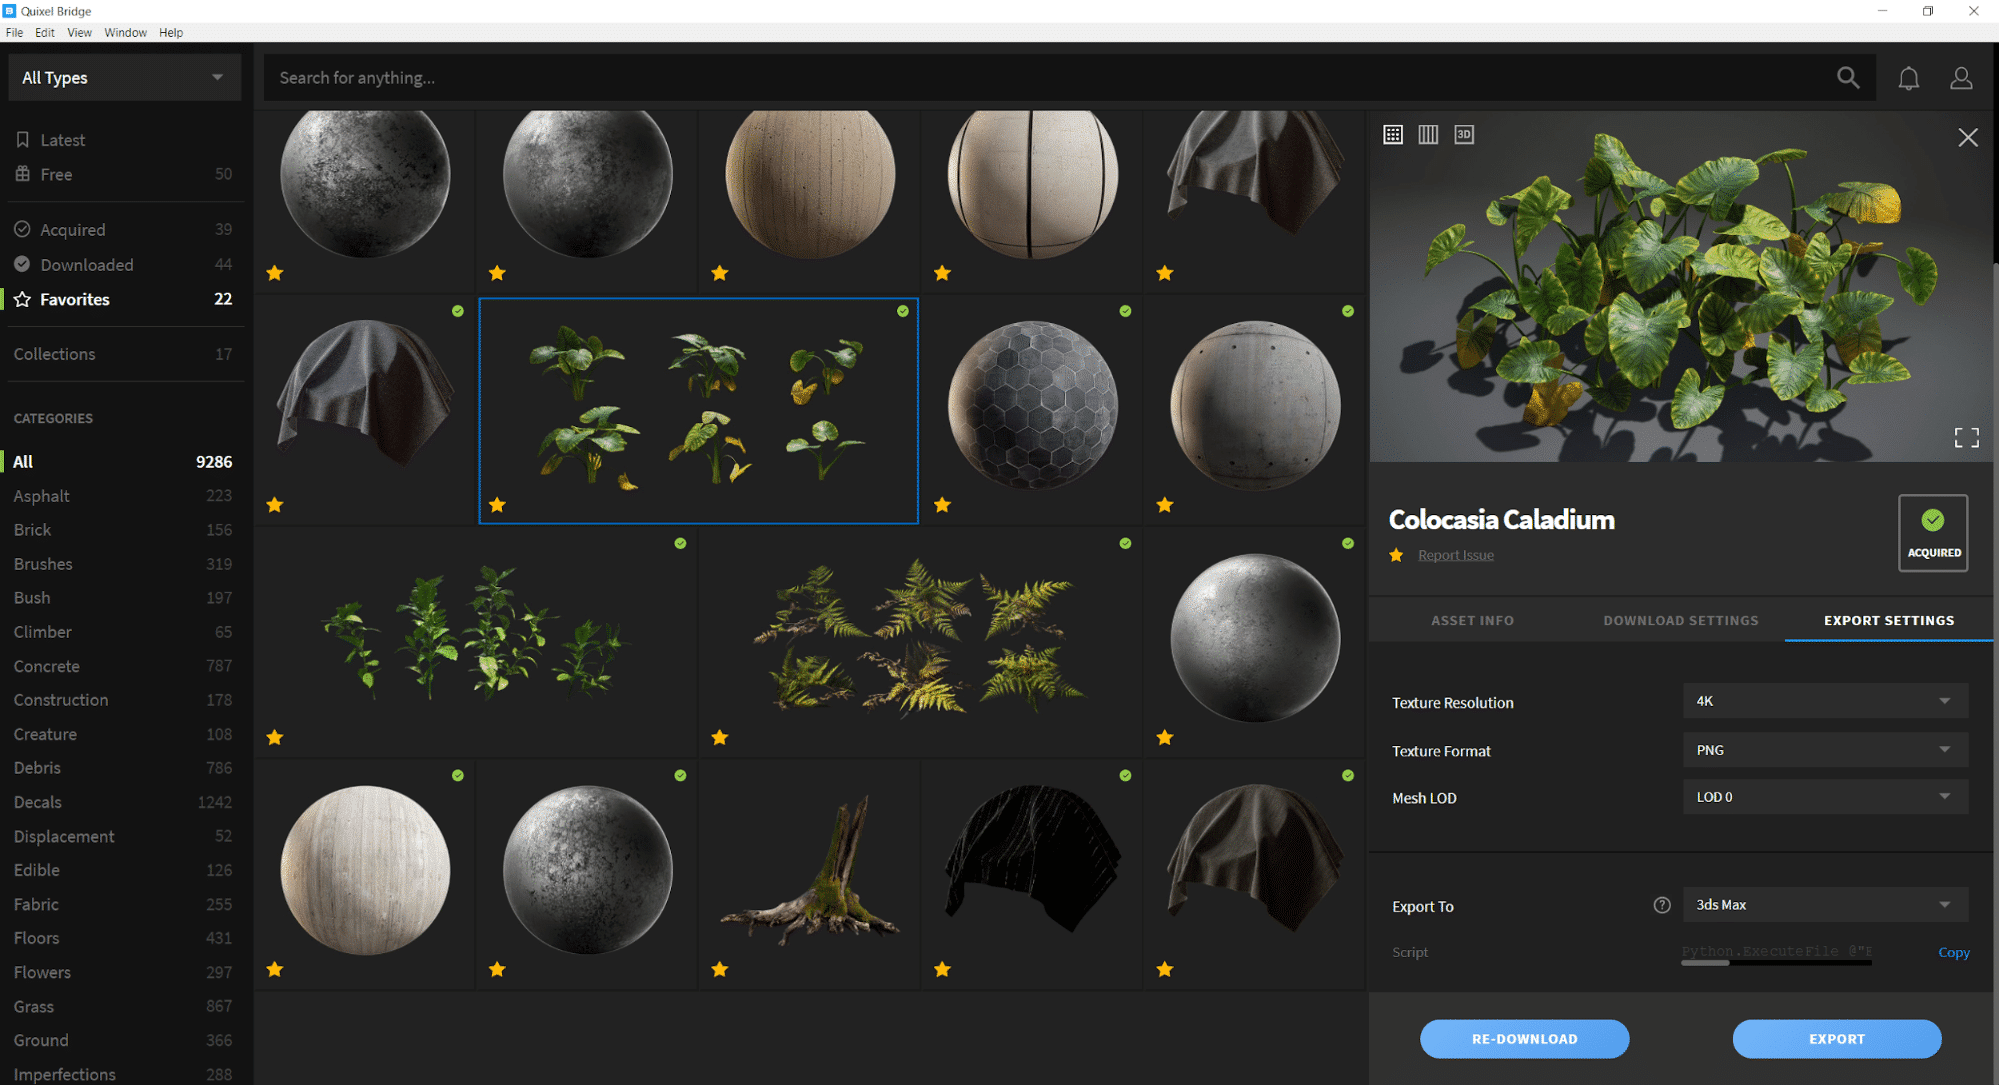Click the Report Issue link
This screenshot has height=1086, width=1999.
(1455, 555)
